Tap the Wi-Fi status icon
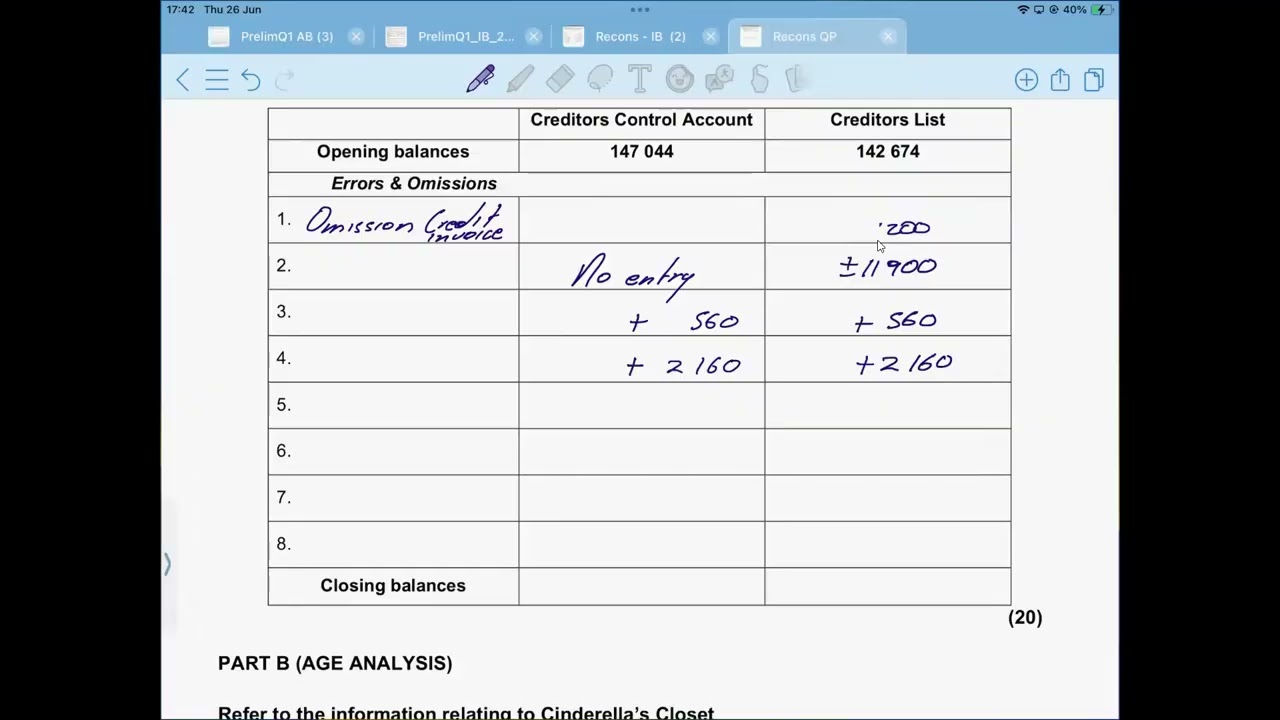The image size is (1280, 720). 1023,9
